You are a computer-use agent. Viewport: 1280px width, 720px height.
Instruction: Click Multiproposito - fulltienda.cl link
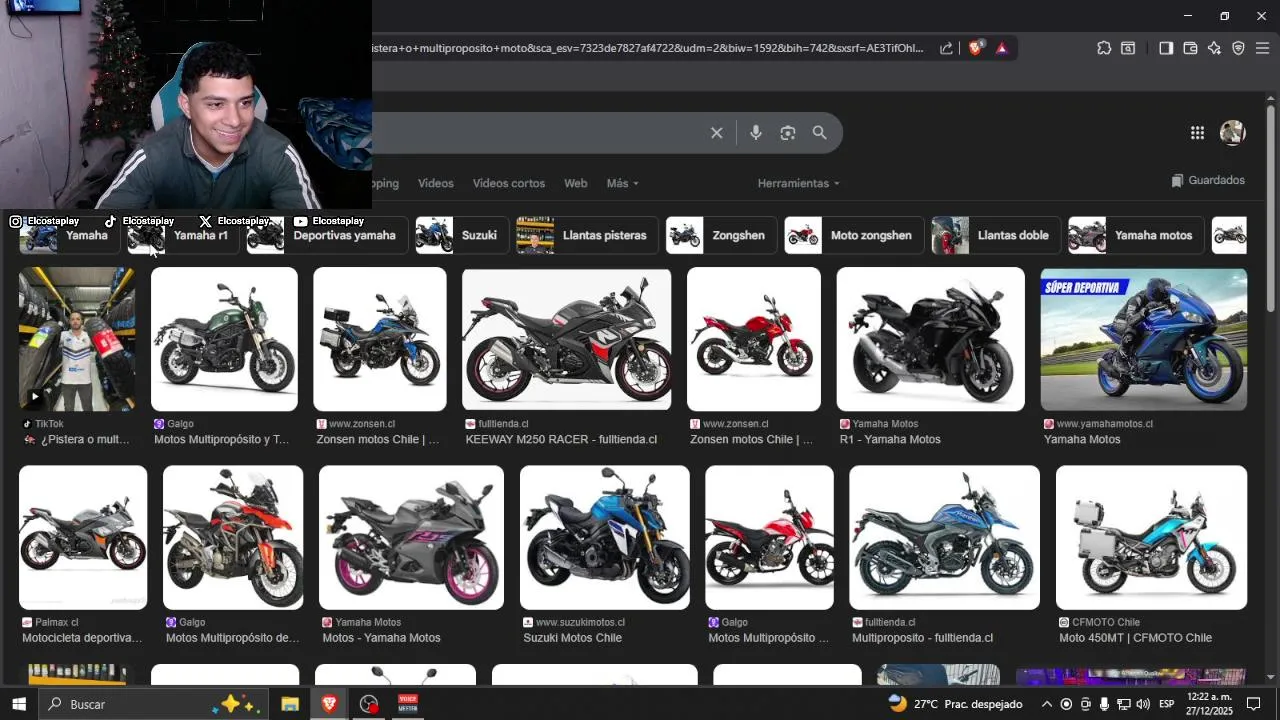[922, 638]
